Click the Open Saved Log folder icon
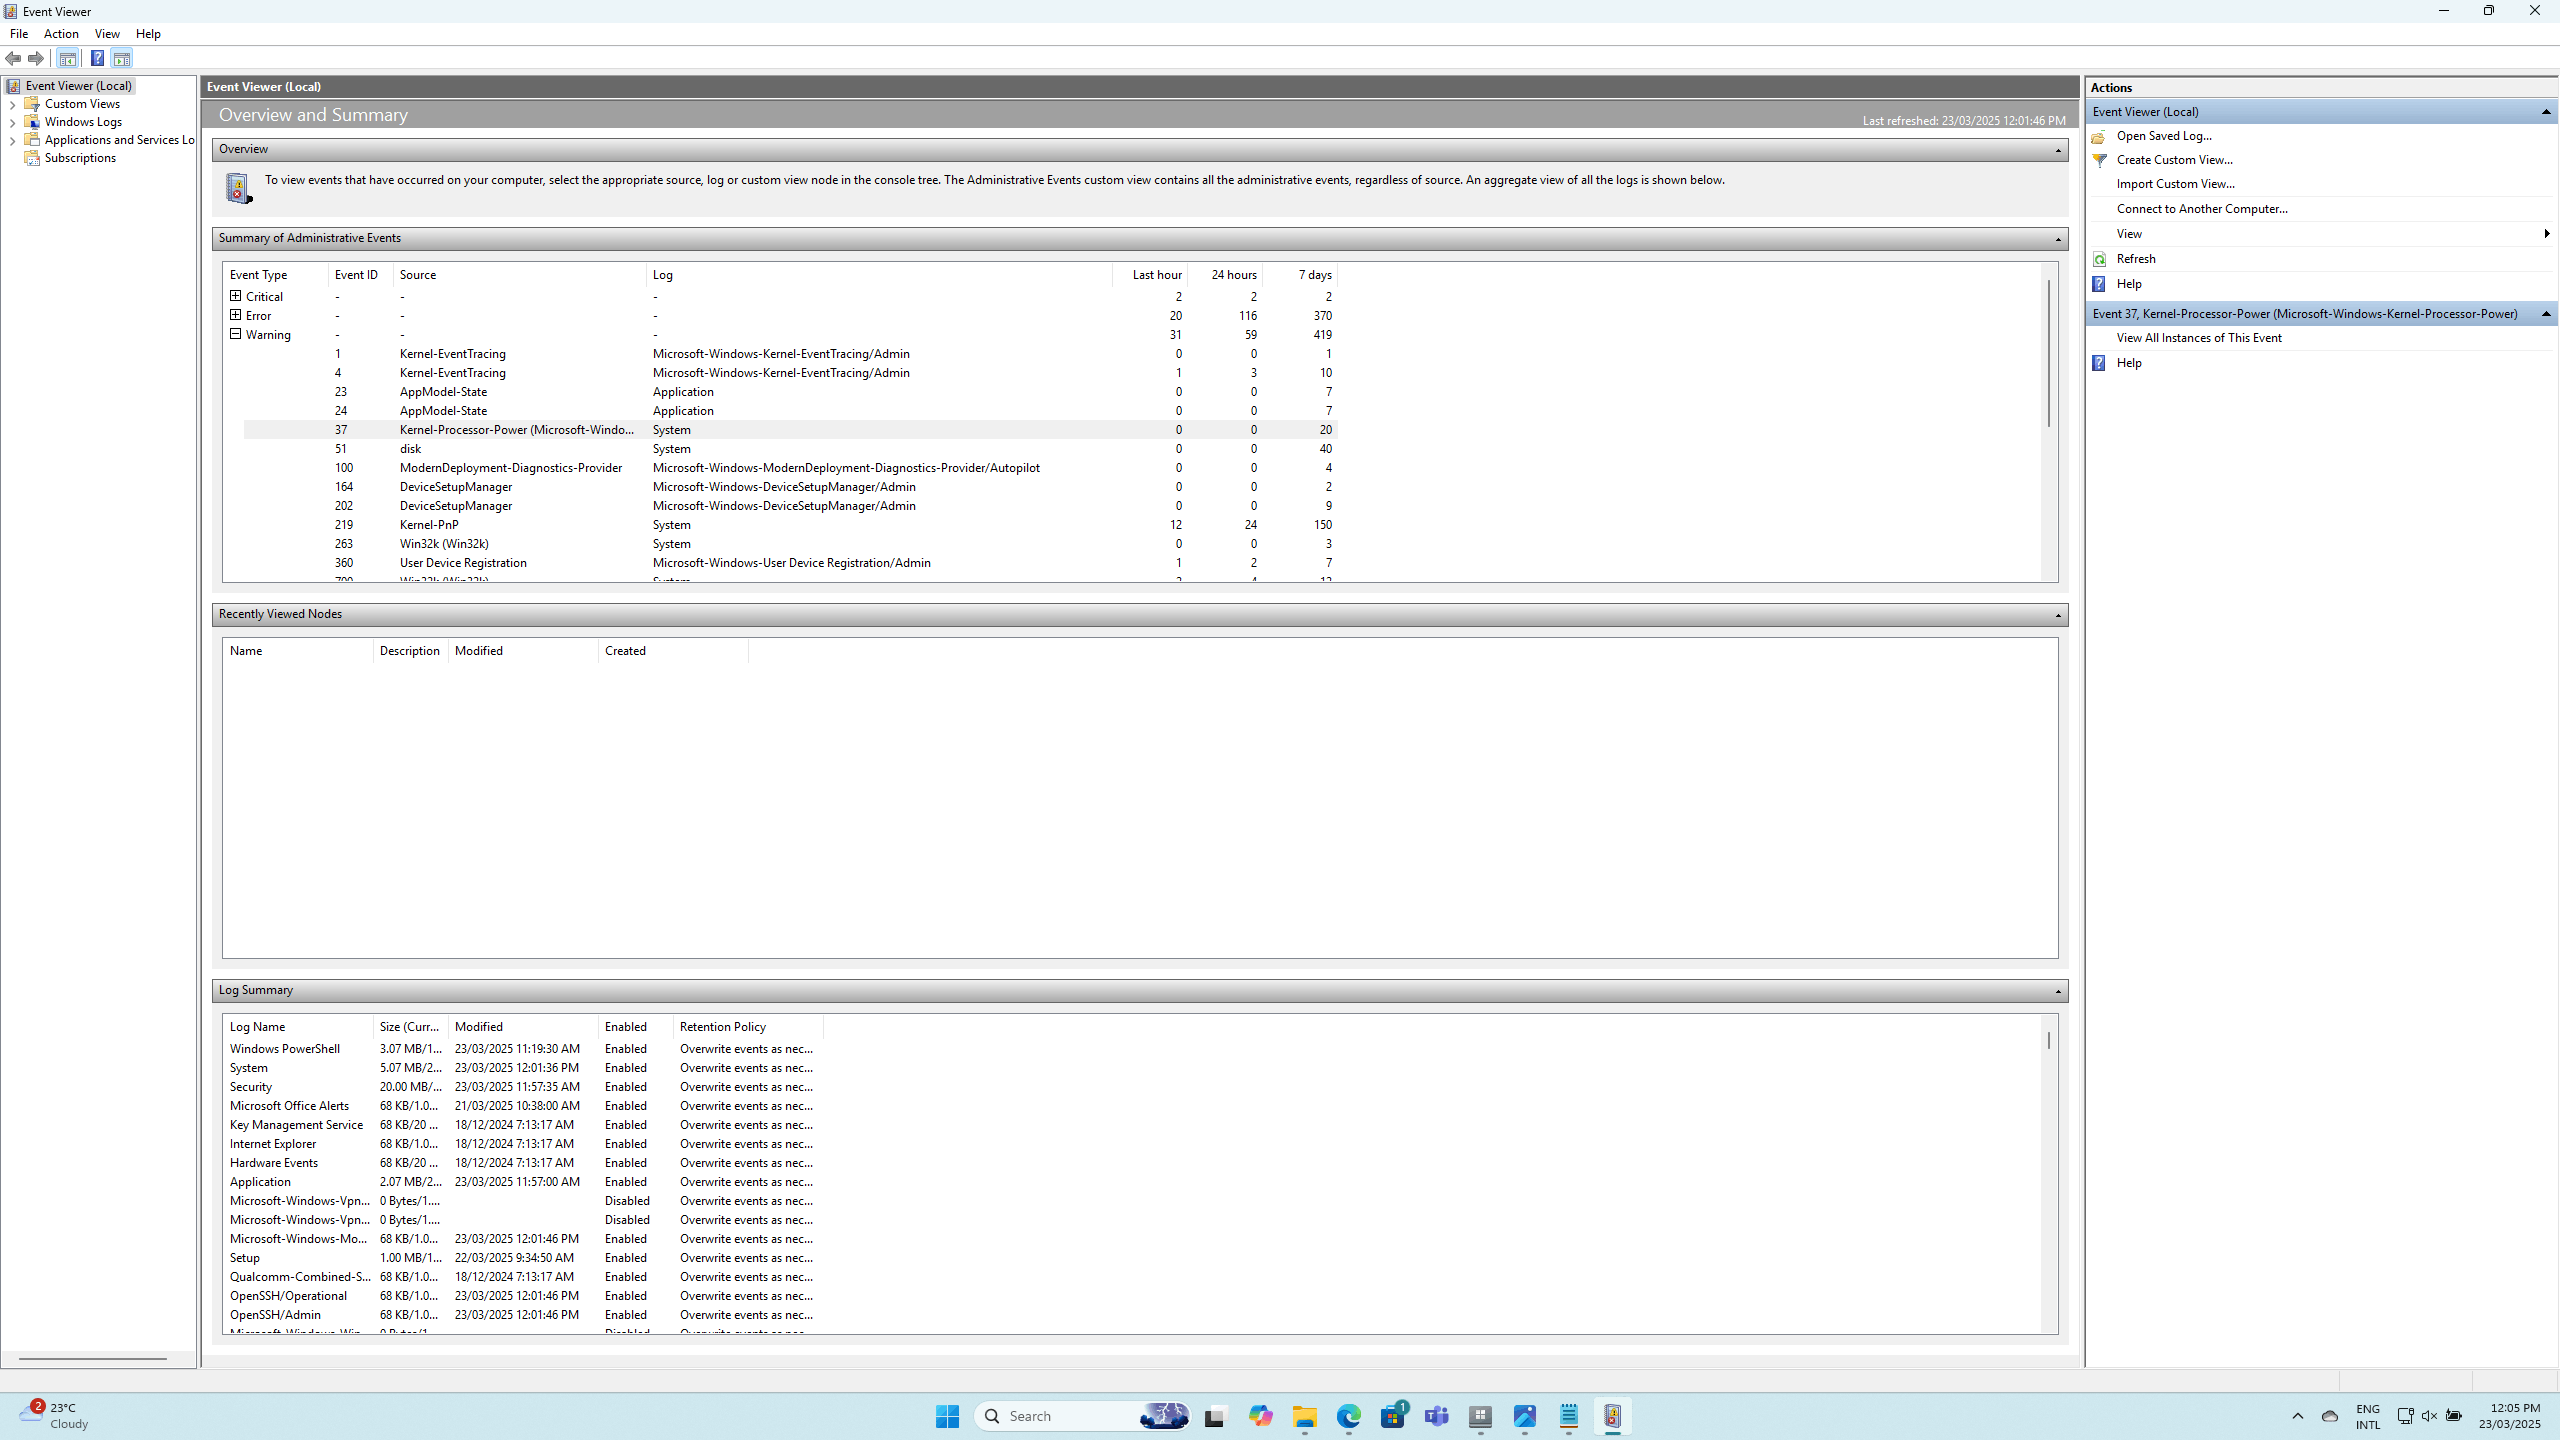Image resolution: width=2560 pixels, height=1440 pixels. pos(2099,136)
